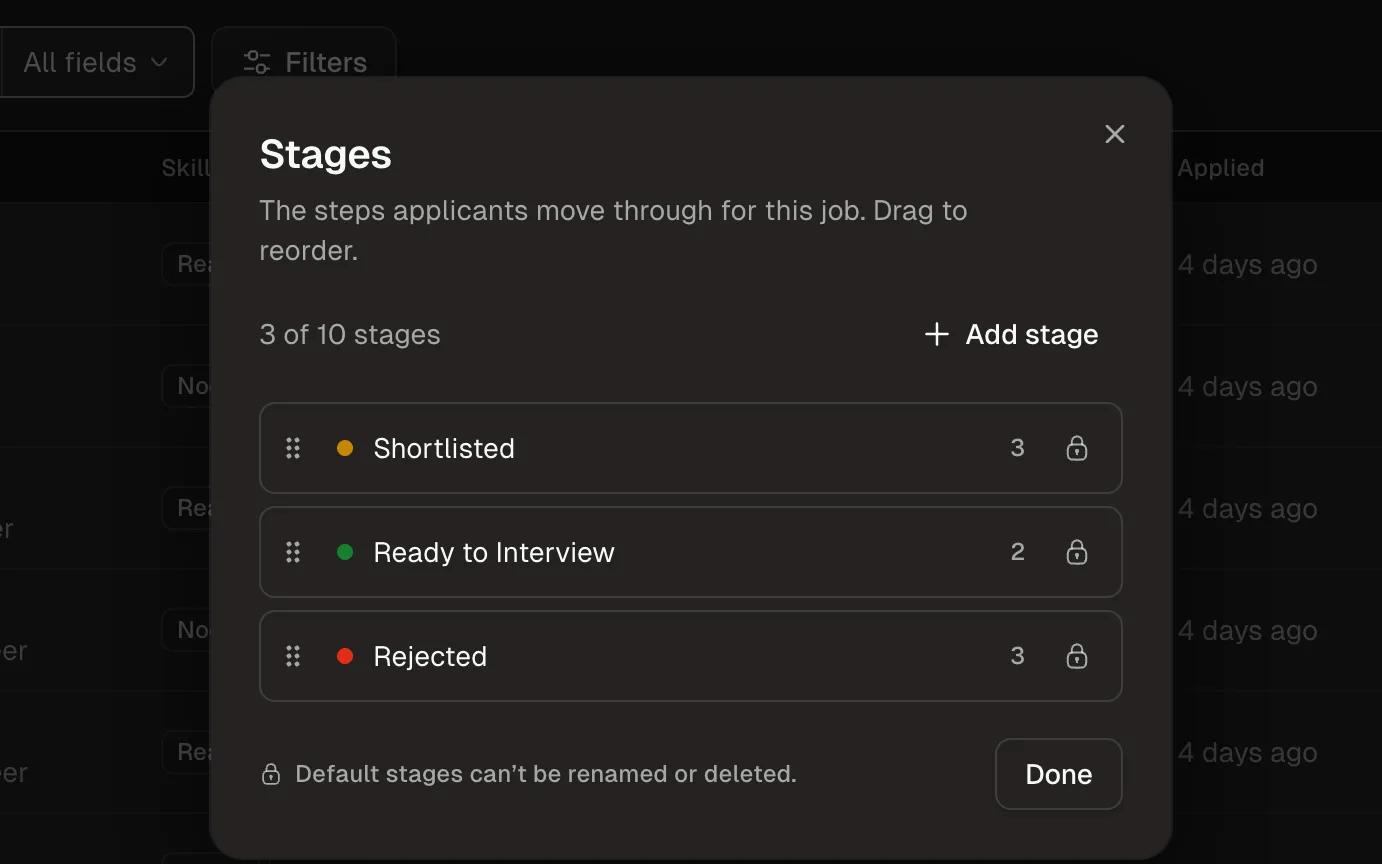The width and height of the screenshot is (1382, 864).
Task: Grab the drag handle for Rejected
Action: pyautogui.click(x=293, y=656)
